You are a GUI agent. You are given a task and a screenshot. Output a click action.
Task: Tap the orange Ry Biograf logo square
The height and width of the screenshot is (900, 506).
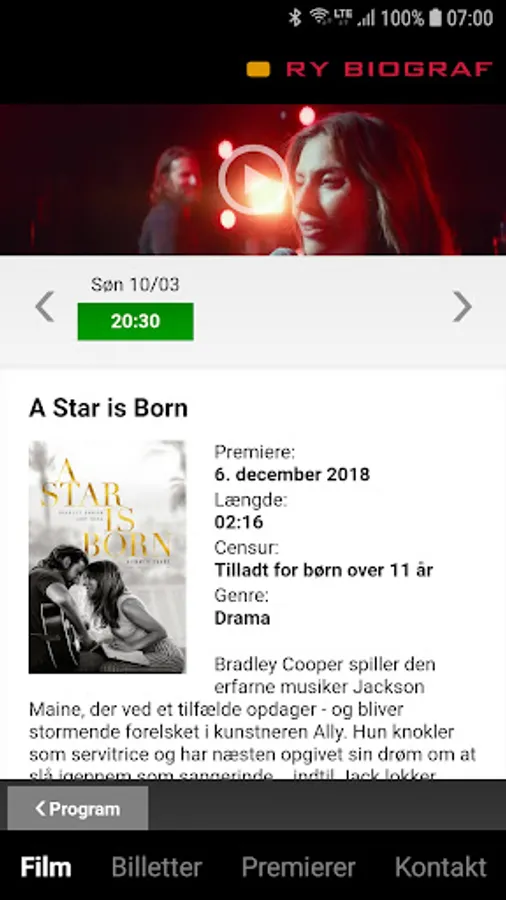[x=258, y=69]
